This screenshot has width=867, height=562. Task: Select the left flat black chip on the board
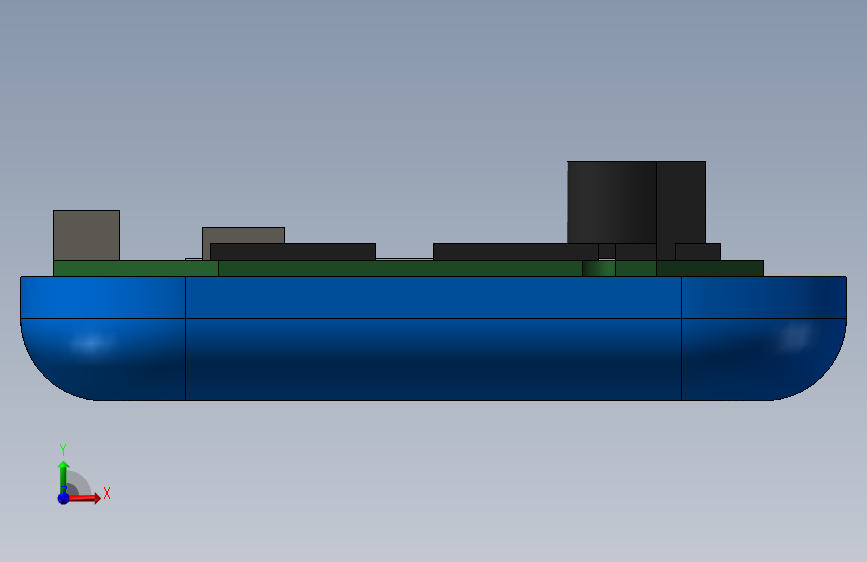(x=293, y=252)
